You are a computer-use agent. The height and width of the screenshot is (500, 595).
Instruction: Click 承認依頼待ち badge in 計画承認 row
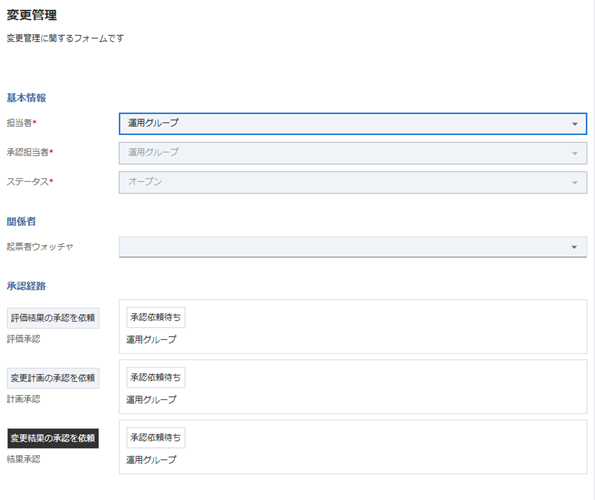click(x=156, y=377)
